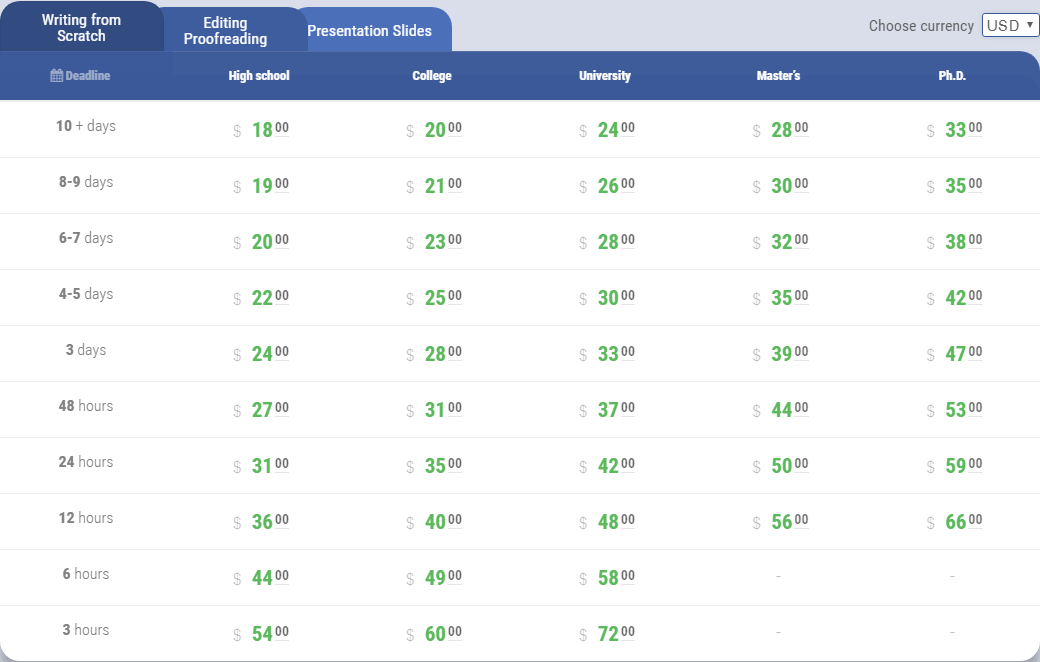Switch to Editing Proofreading tab
This screenshot has height=662, width=1040.
click(226, 31)
